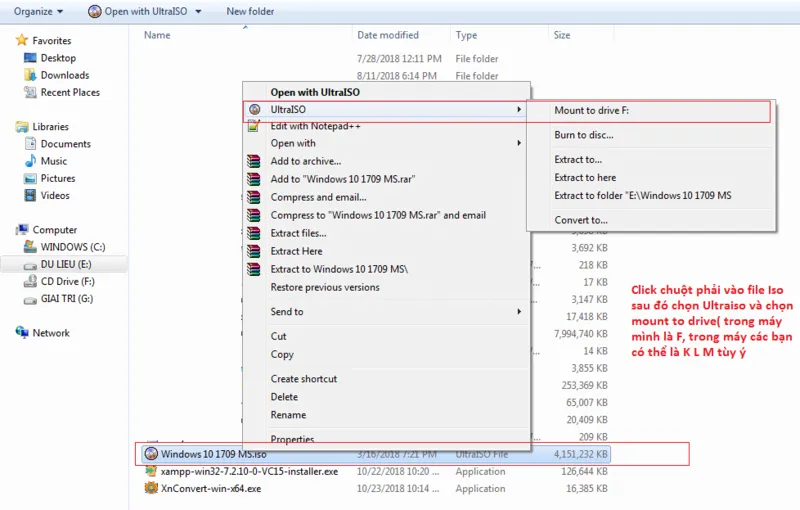Click the Computer icon in the sidebar
This screenshot has height=510, width=800.
(22, 230)
